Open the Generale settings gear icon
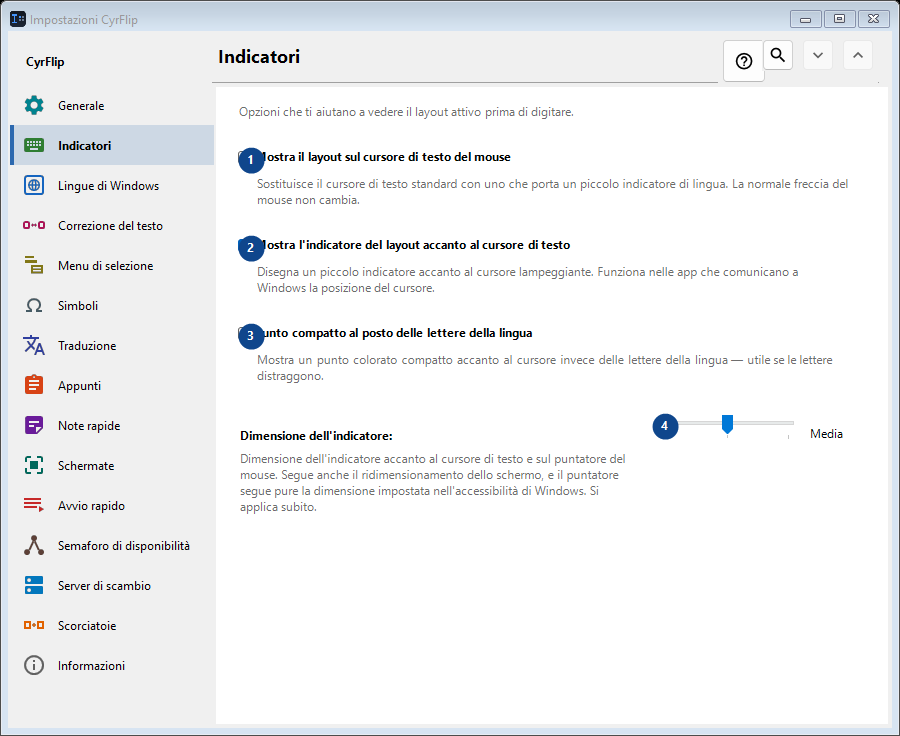The height and width of the screenshot is (736, 900). [x=34, y=106]
